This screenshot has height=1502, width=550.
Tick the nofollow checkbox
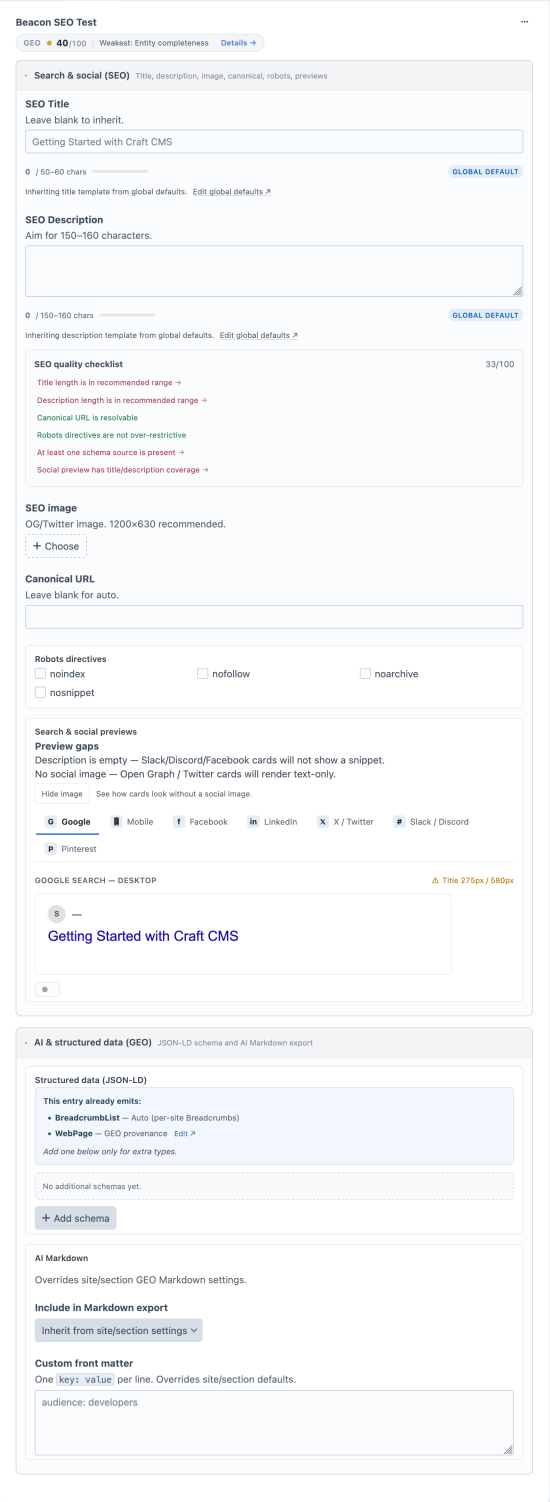(203, 674)
